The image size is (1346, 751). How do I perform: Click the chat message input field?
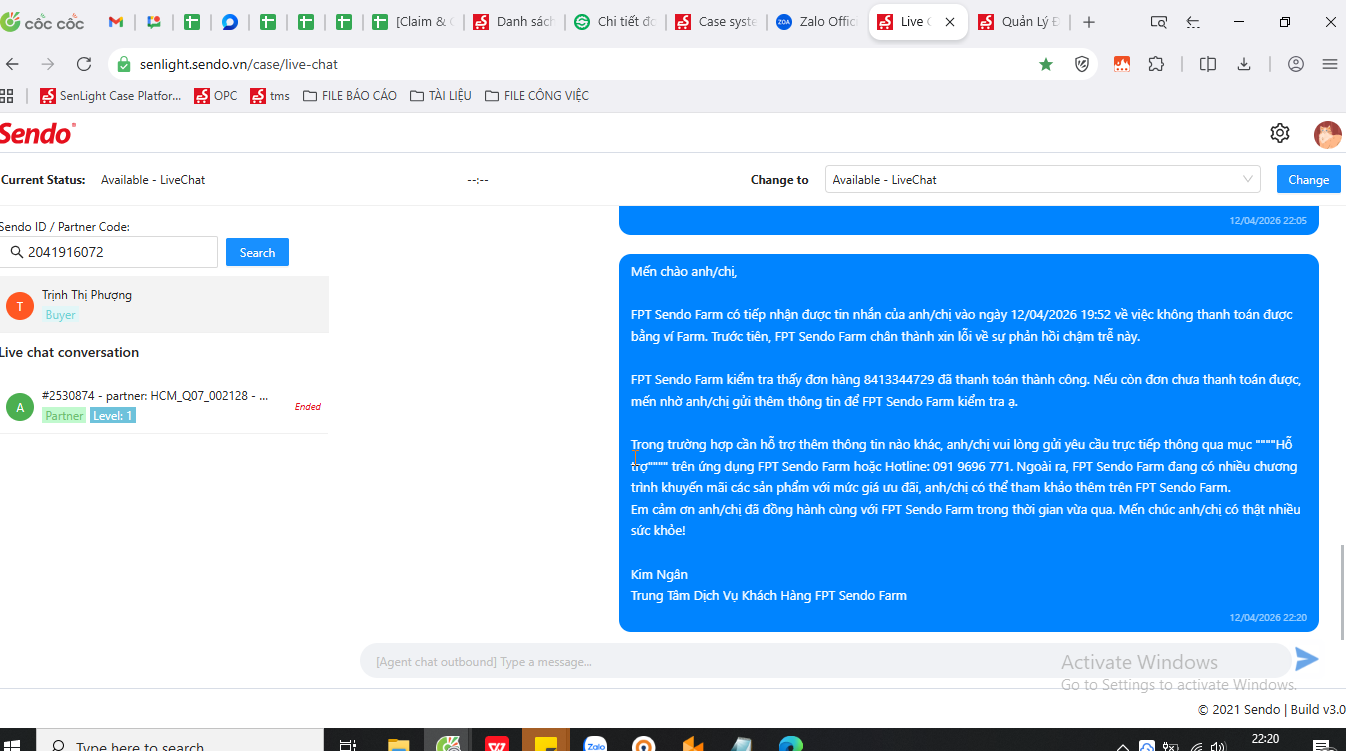[825, 661]
